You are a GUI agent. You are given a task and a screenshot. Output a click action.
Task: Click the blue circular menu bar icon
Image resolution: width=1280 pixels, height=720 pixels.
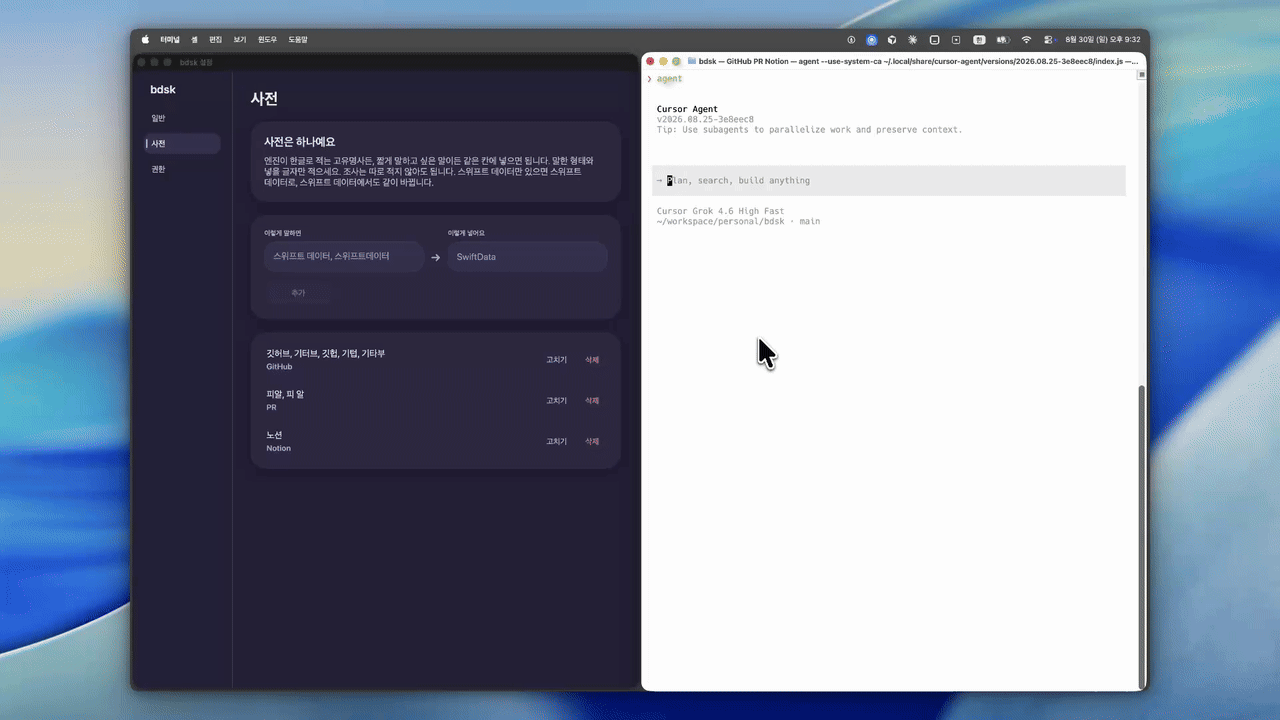[871, 40]
